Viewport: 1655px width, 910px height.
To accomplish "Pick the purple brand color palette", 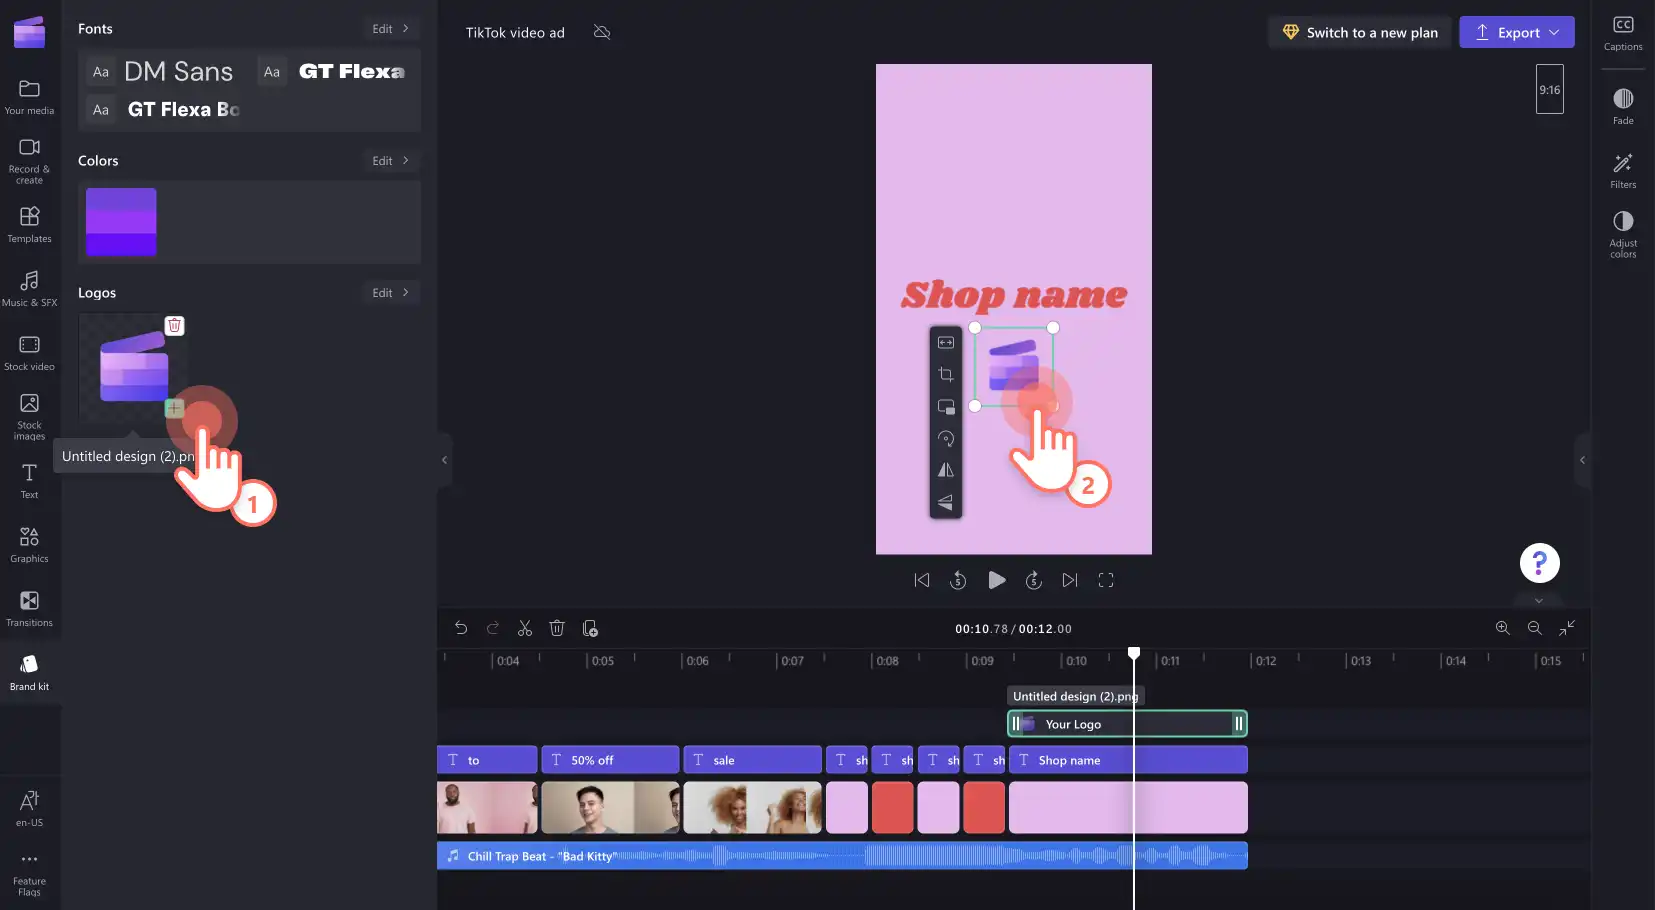I will pos(121,222).
